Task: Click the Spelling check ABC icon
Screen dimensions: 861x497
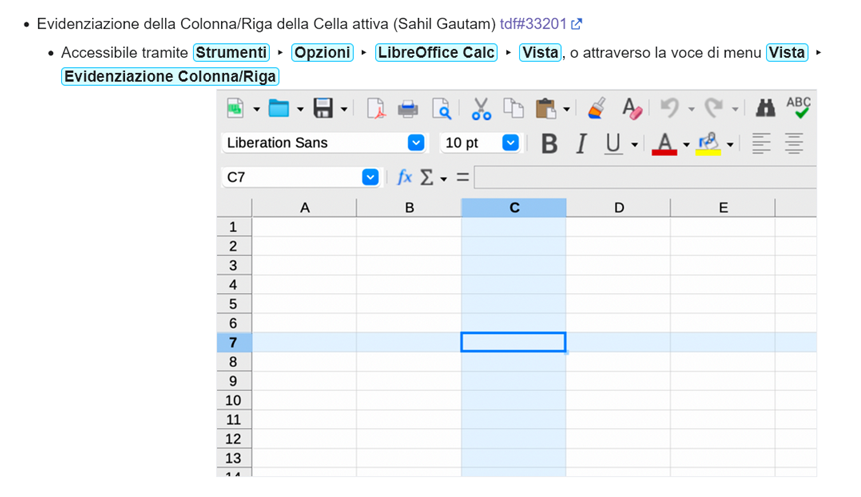Action: [x=798, y=108]
